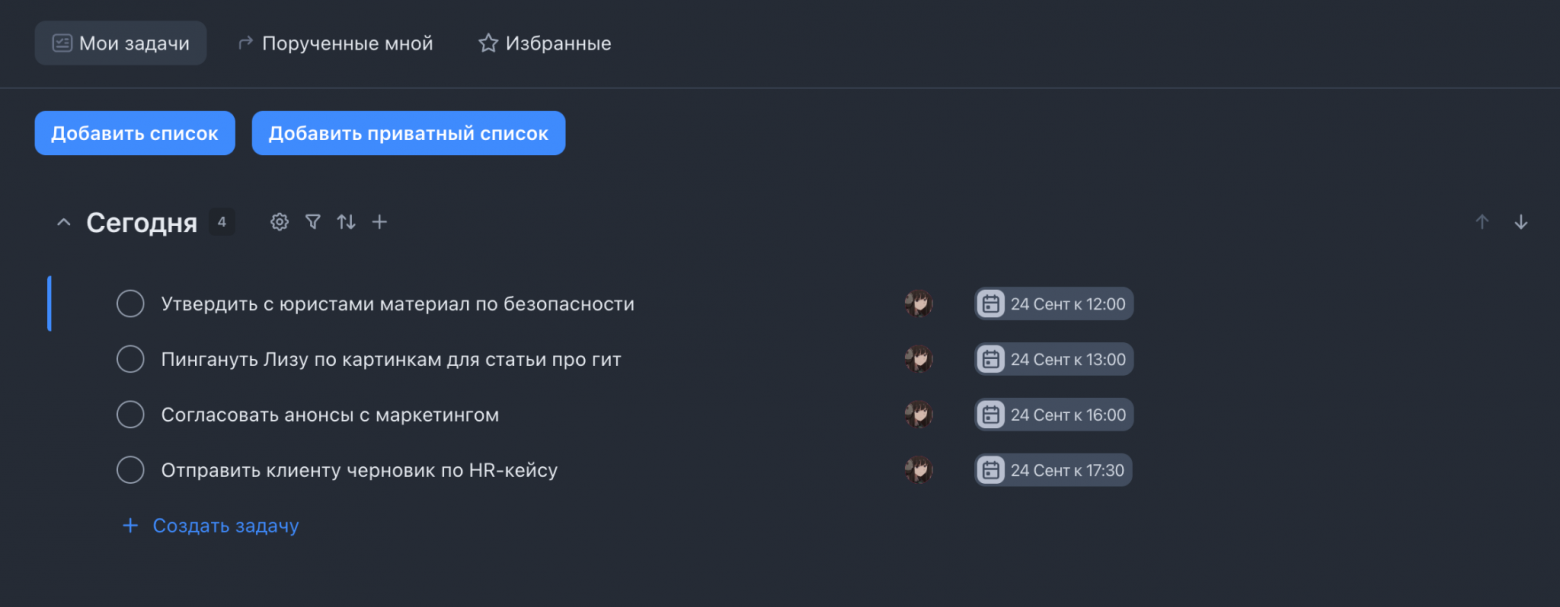This screenshot has height=607, width=1560.
Task: Click the assignee avatar on the HR-кейсу task
Action: (x=918, y=469)
